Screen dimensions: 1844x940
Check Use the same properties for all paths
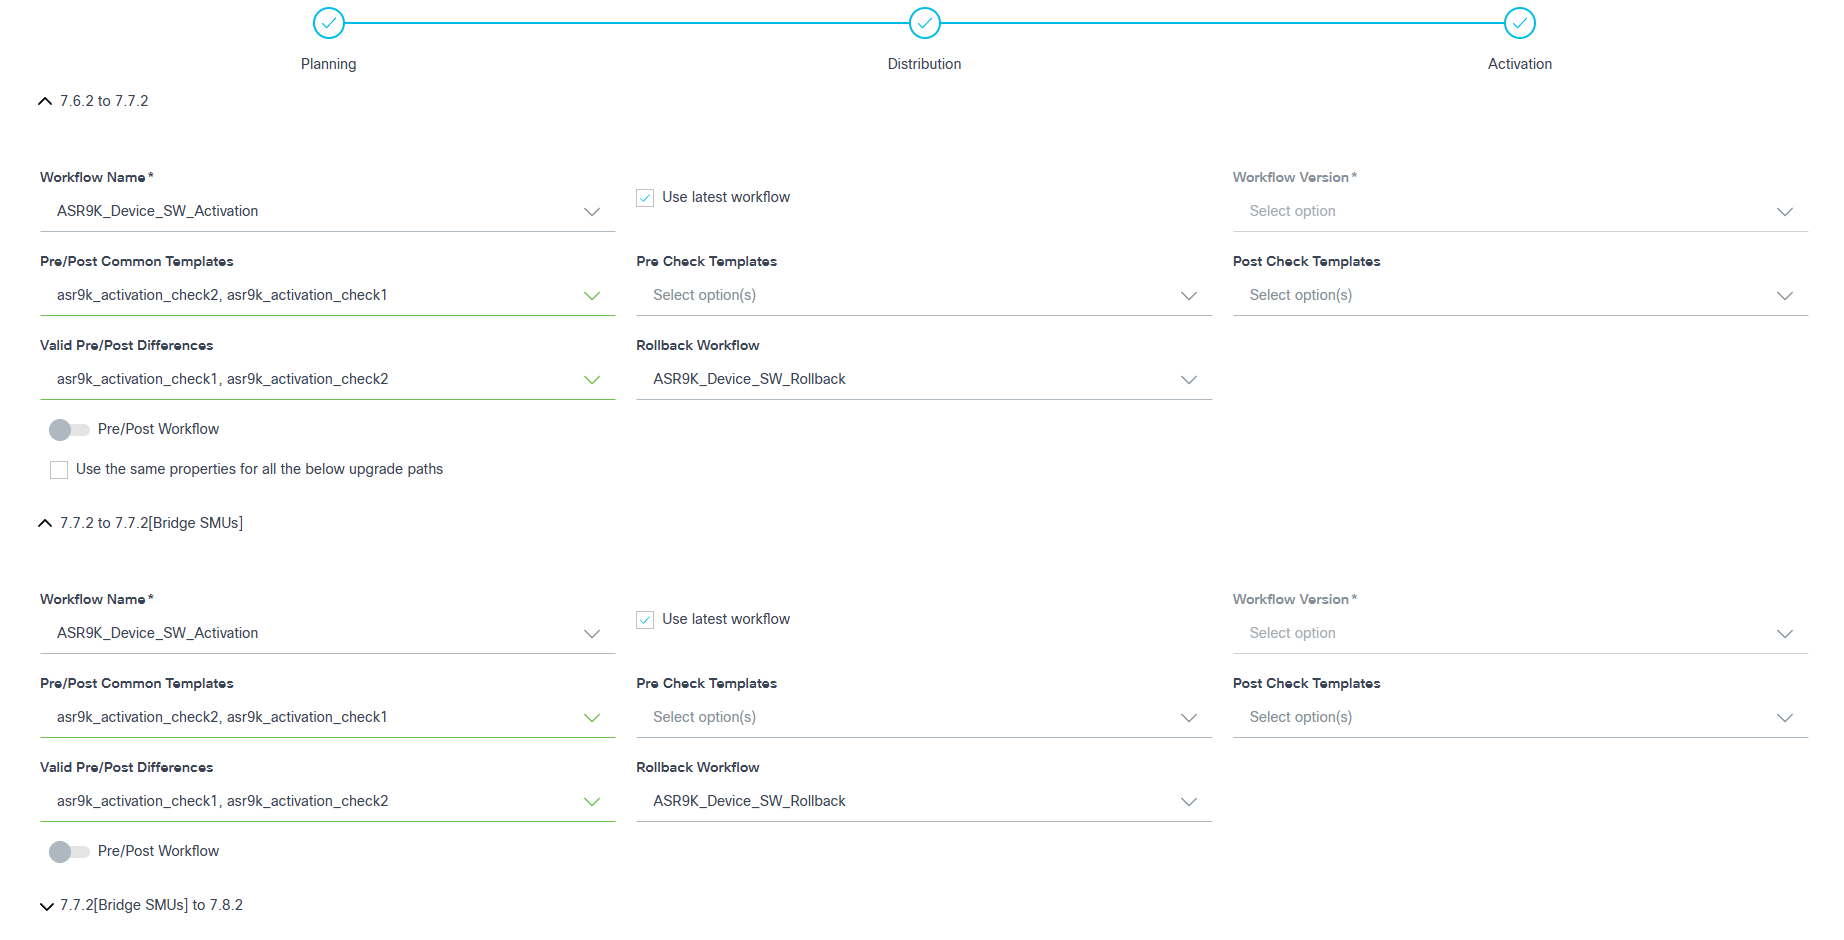(59, 470)
